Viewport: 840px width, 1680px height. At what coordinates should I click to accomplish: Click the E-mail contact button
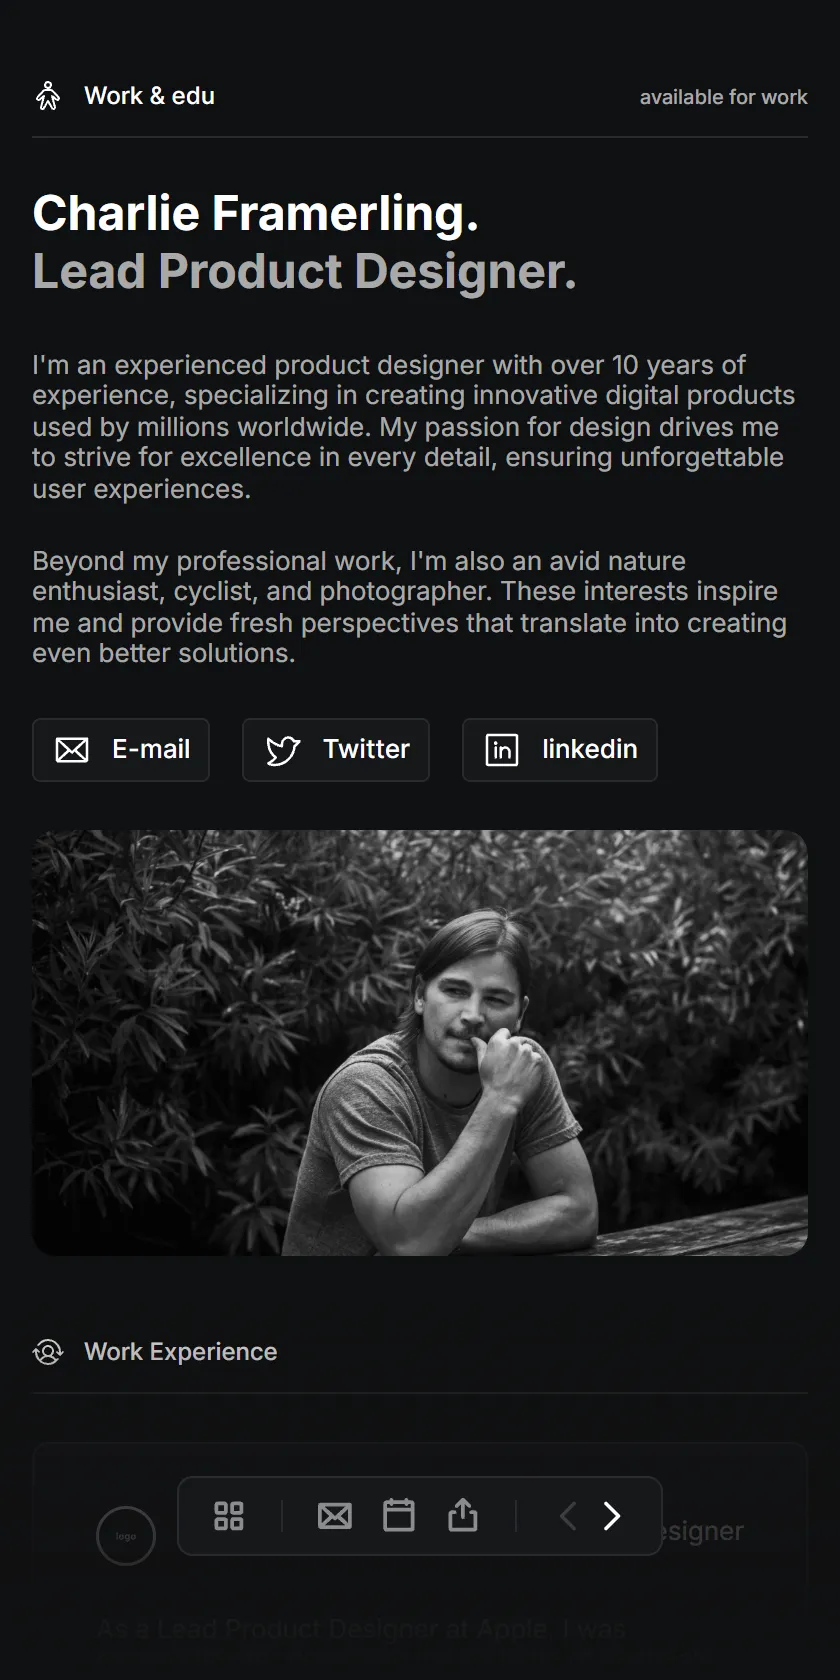(121, 750)
